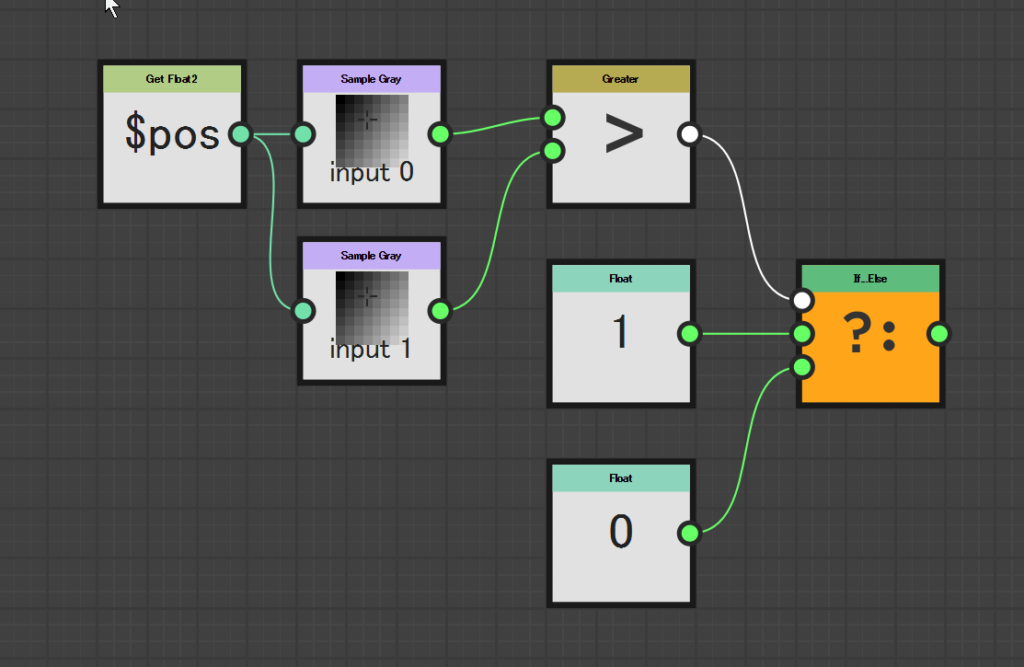Click the top input port of Greater node

click(x=553, y=118)
